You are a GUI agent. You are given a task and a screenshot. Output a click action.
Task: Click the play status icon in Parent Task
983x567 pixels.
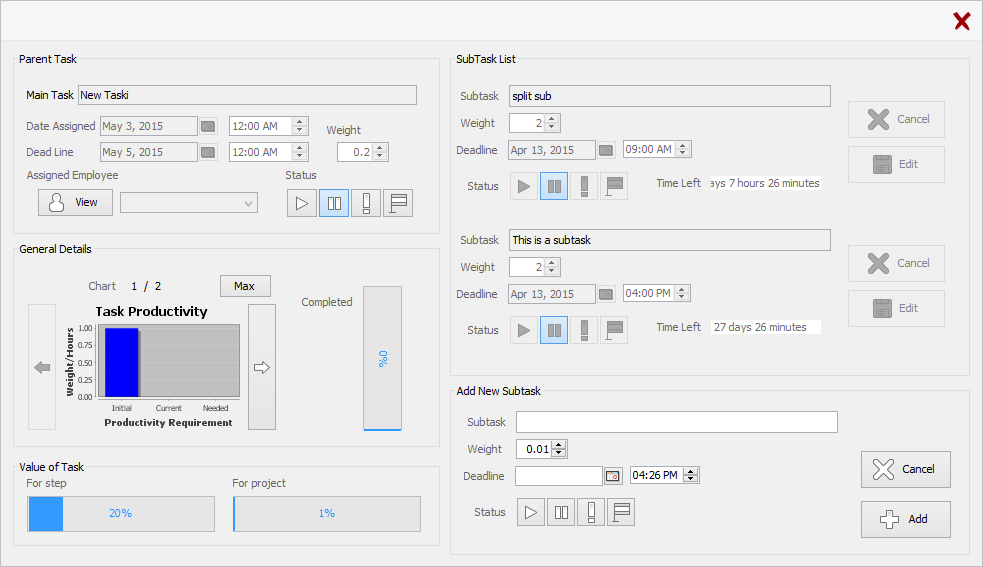[302, 203]
